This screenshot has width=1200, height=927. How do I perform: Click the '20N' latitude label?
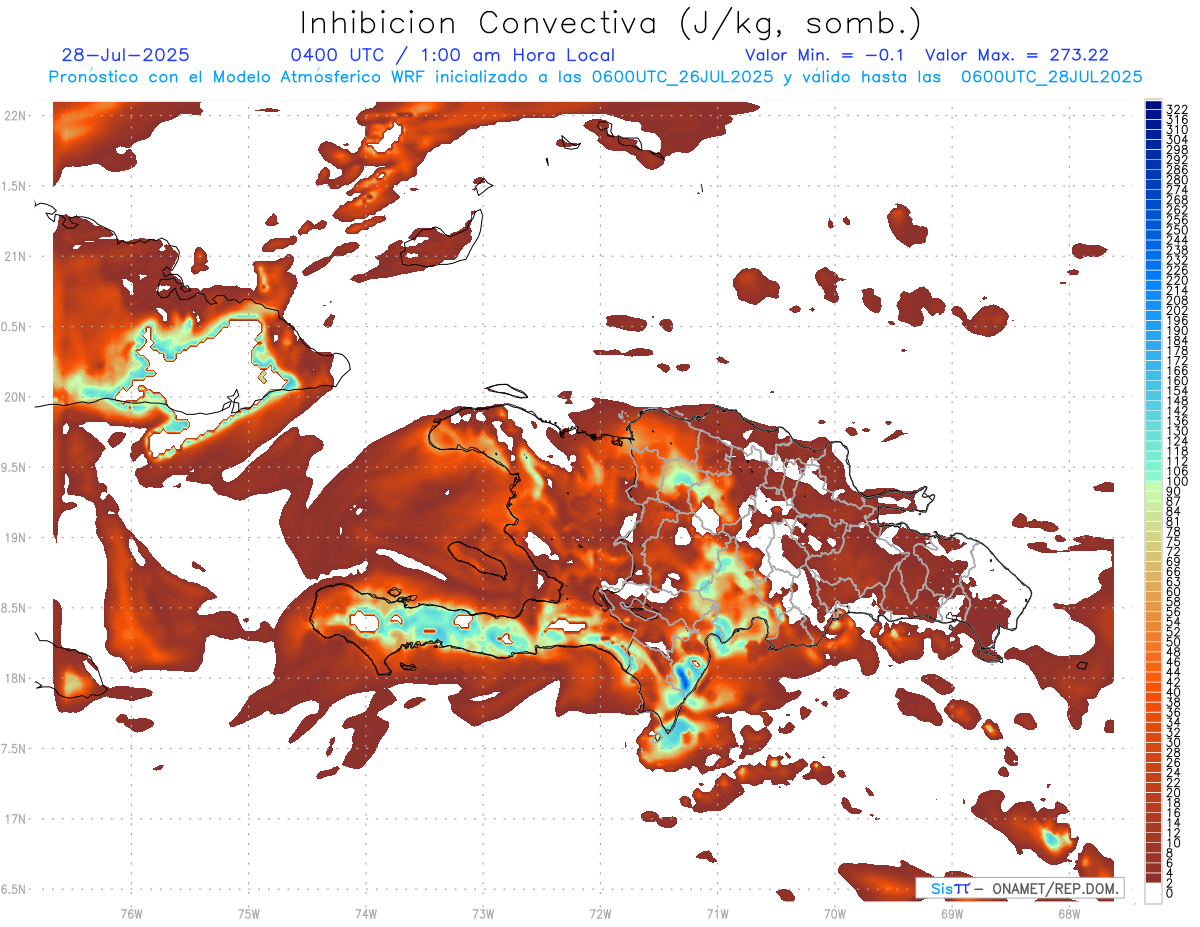15,397
